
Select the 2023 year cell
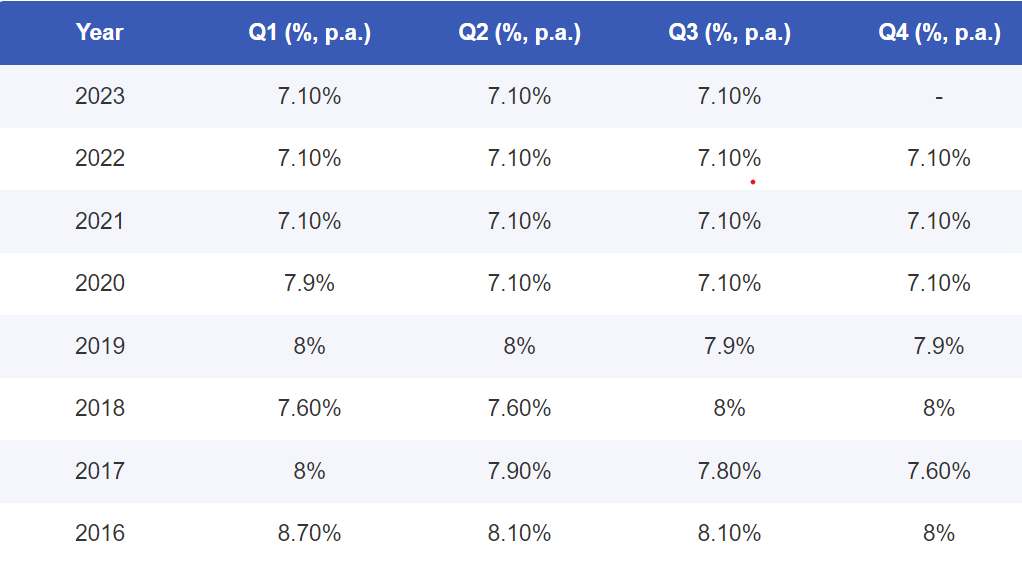pyautogui.click(x=100, y=97)
